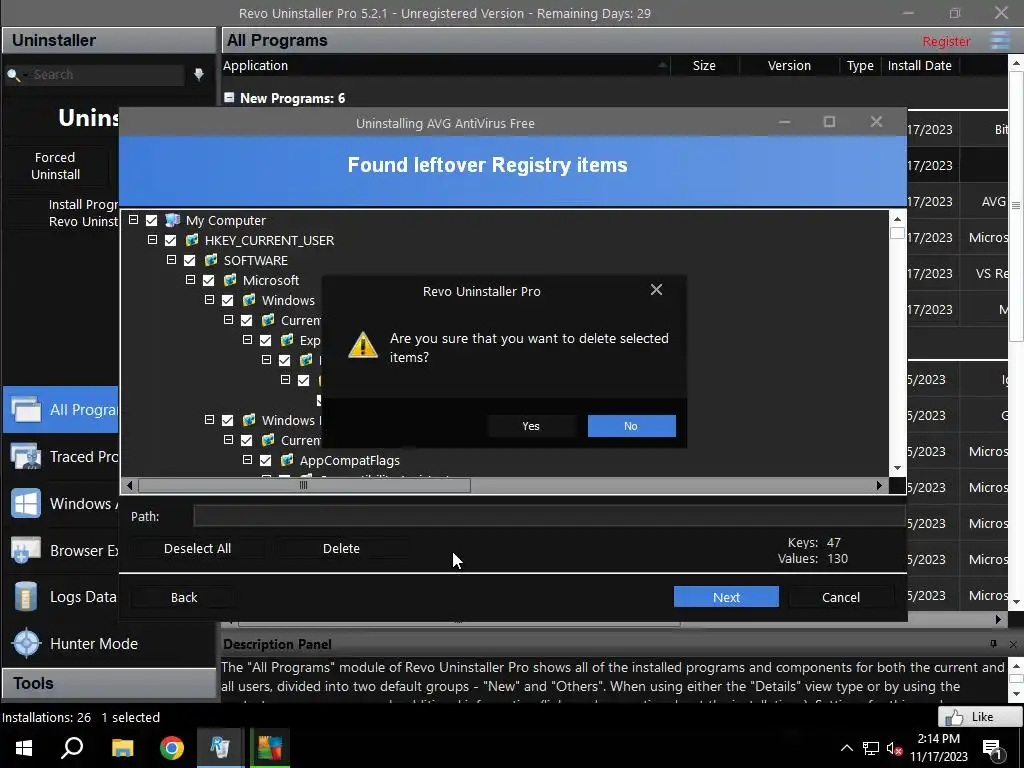The image size is (1024, 768).
Task: Uncheck the SOFTWARE checkbox
Action: (x=189, y=261)
